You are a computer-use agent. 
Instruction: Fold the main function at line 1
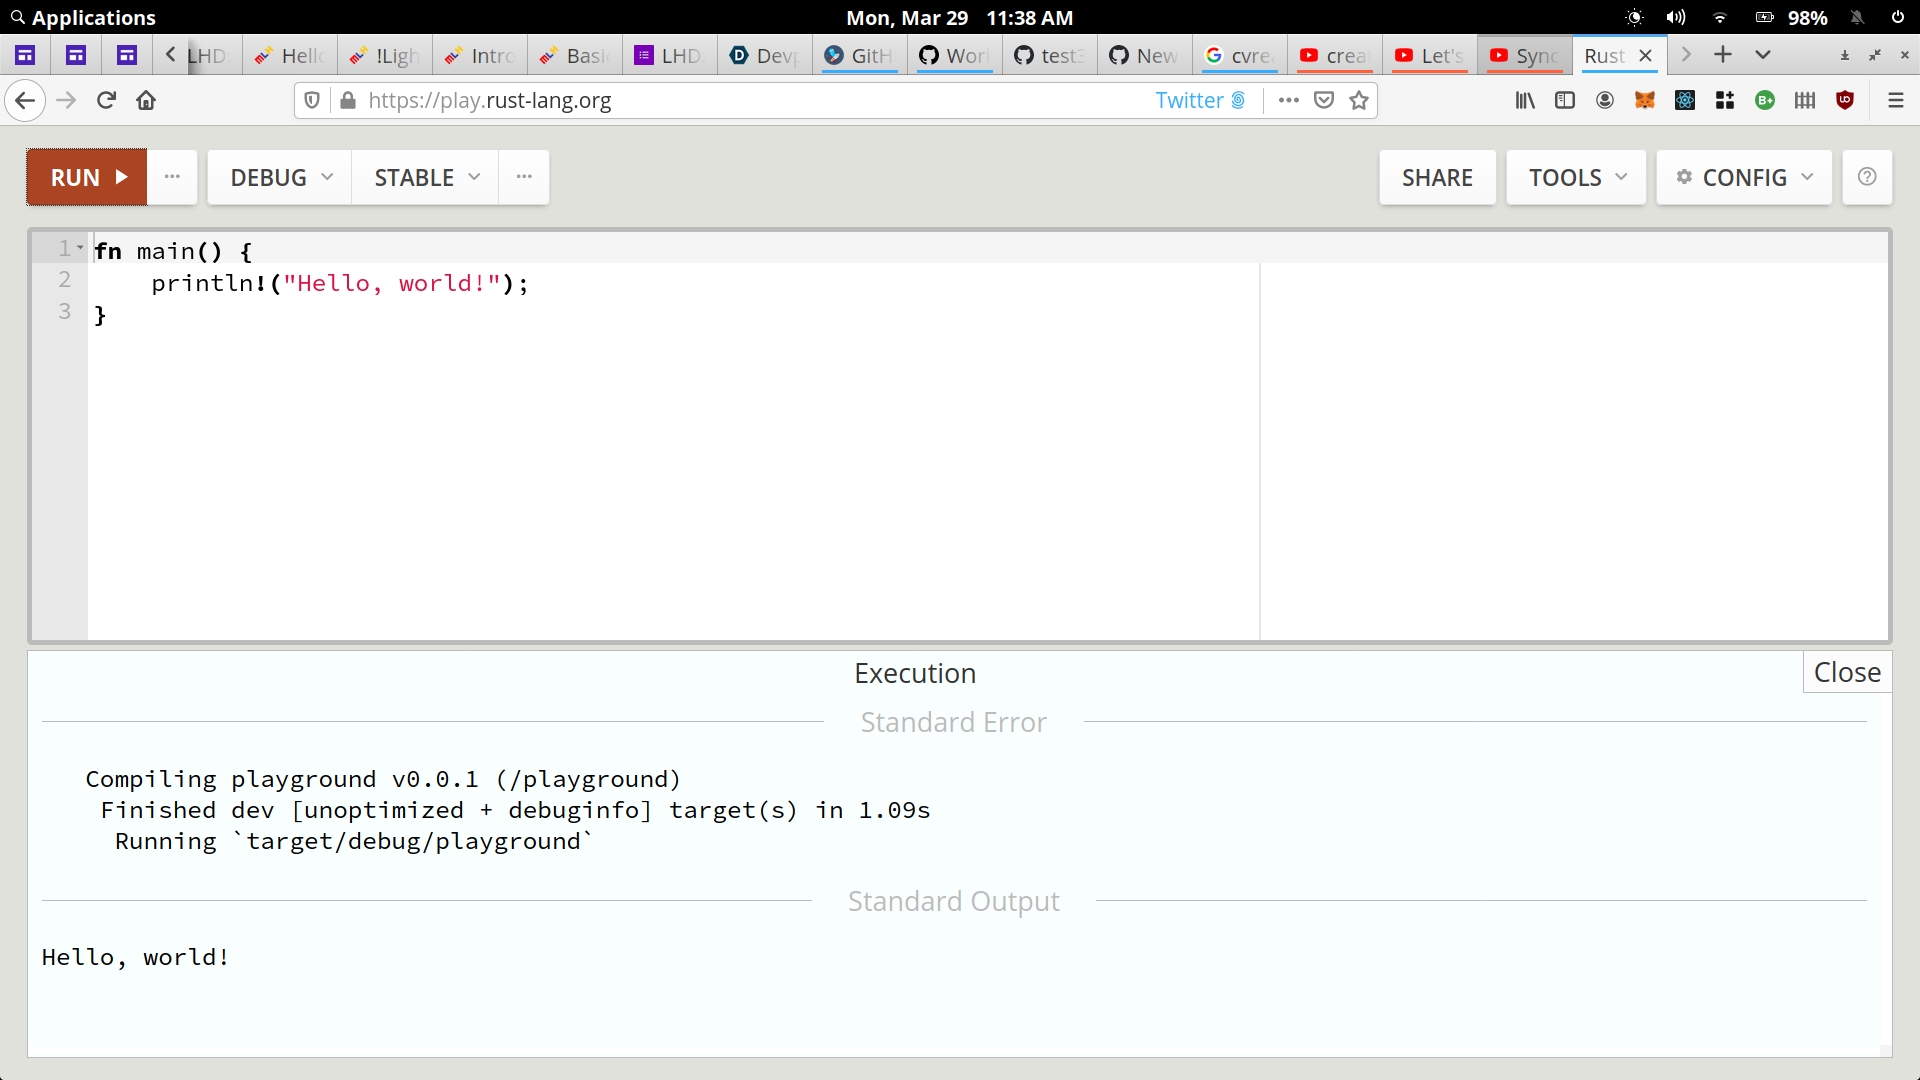click(x=80, y=247)
